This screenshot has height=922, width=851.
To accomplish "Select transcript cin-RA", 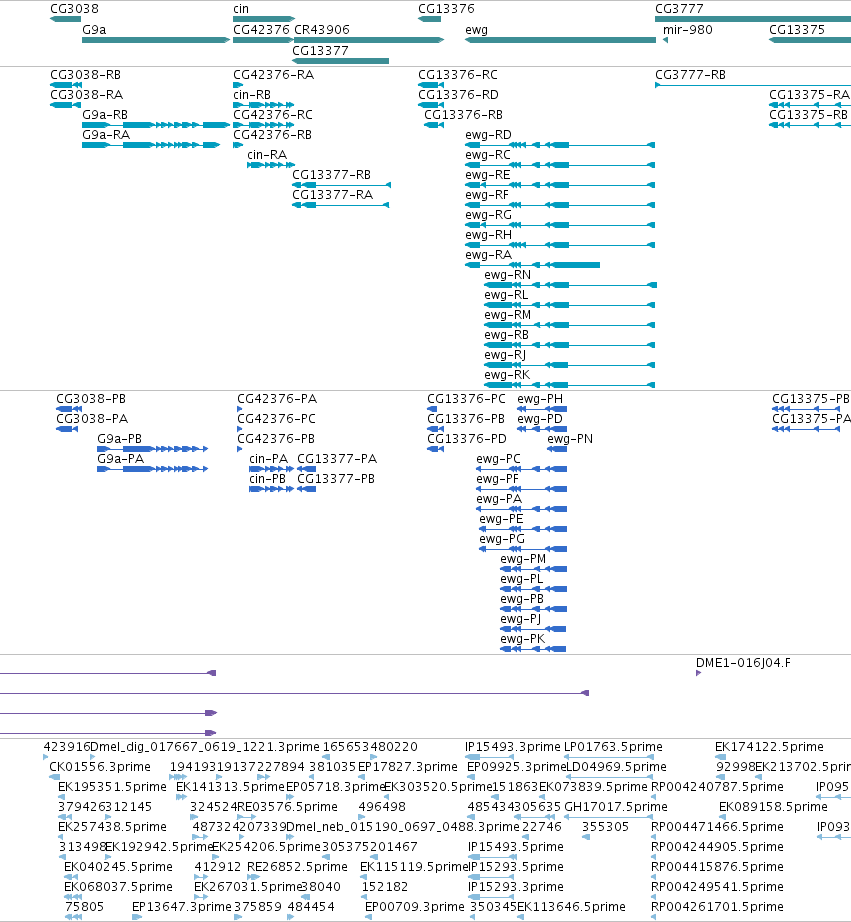I will click(271, 165).
